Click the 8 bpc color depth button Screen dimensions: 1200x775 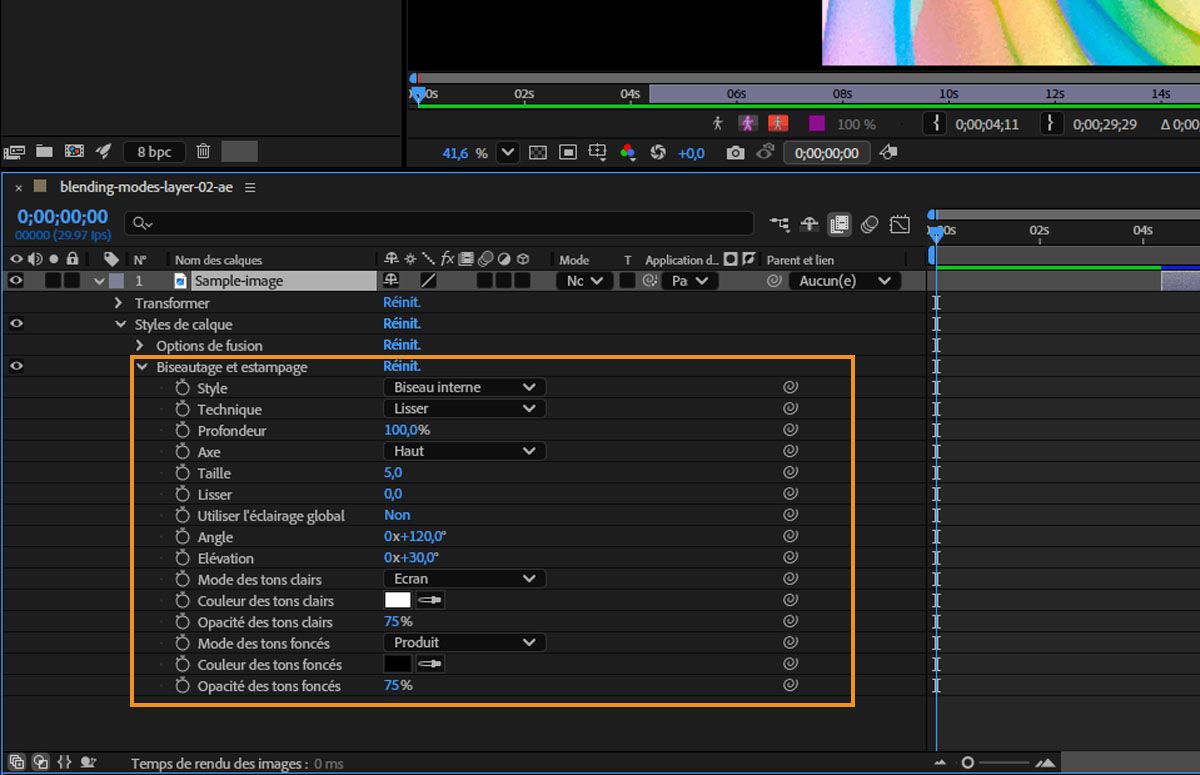[153, 152]
